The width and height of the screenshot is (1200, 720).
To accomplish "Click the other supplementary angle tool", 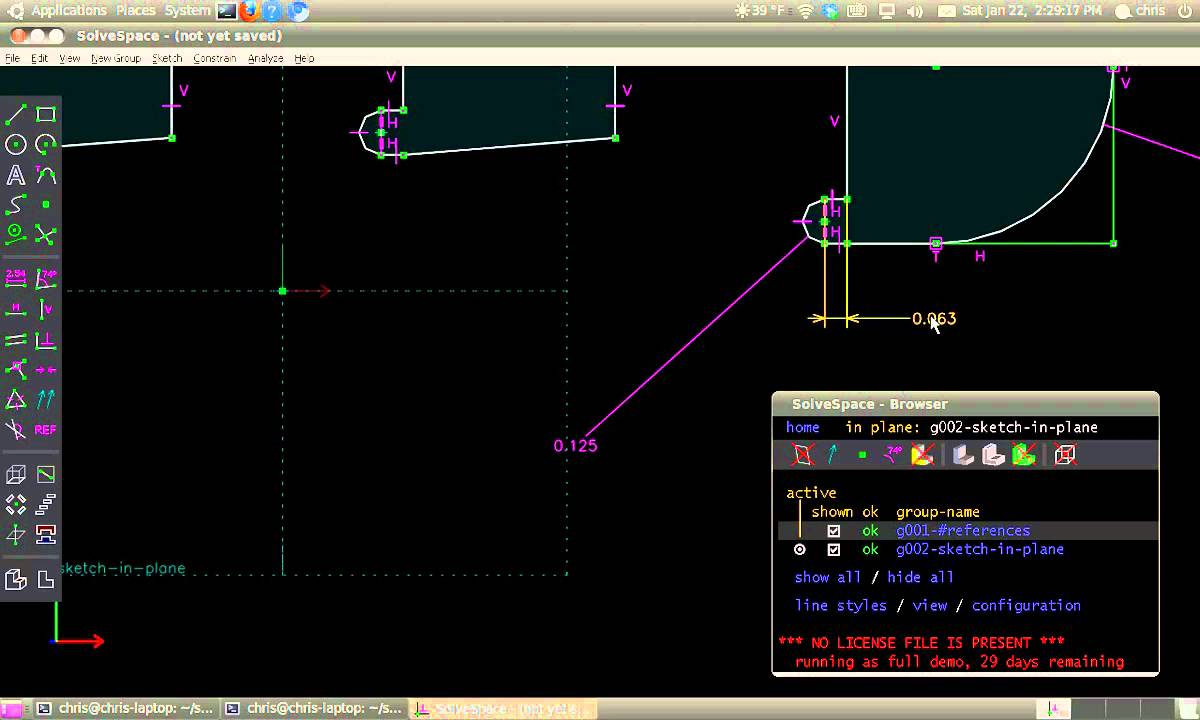I will (16, 430).
